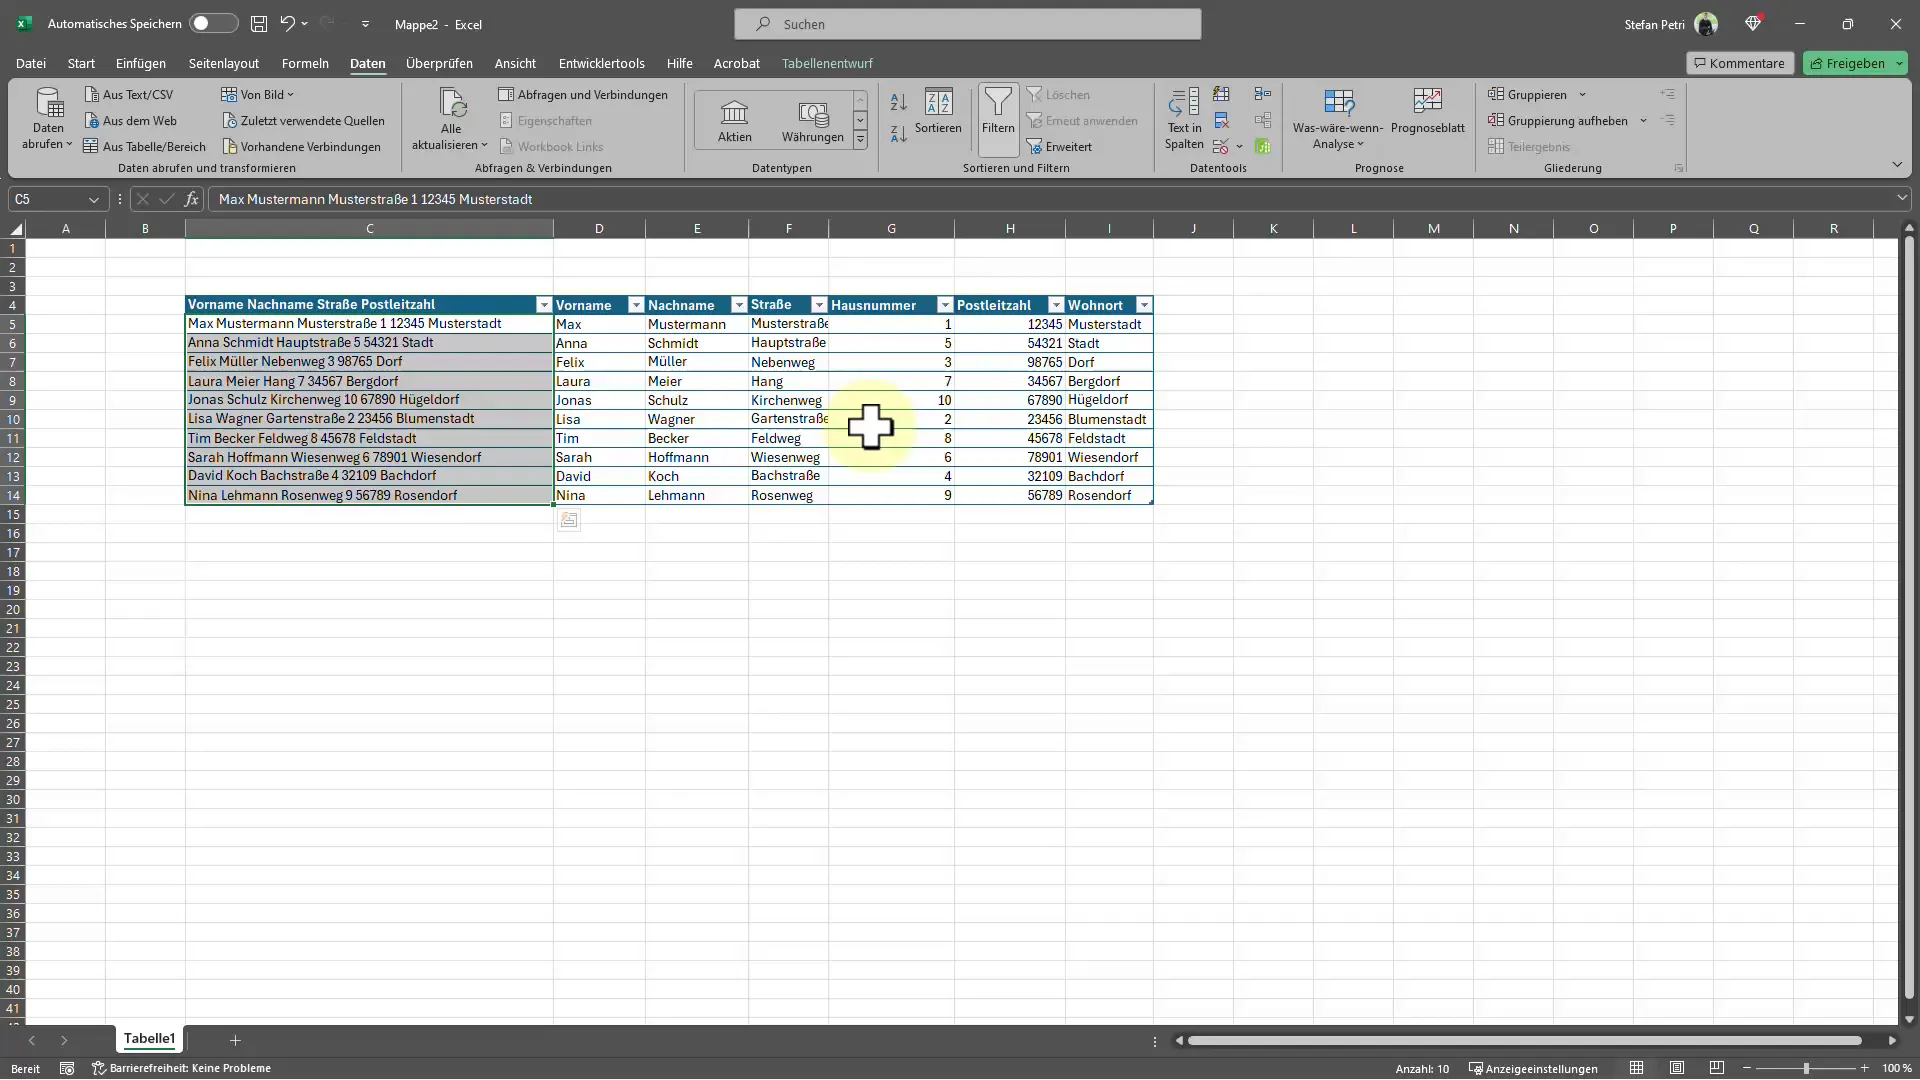This screenshot has height=1080, width=1920.
Task: Click Alle aktualisieren icon
Action: tap(452, 102)
